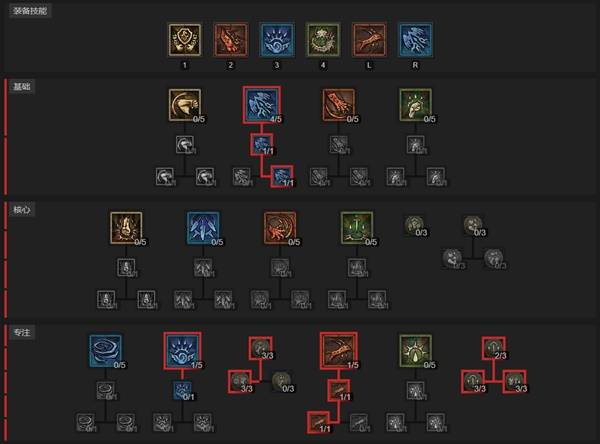Click the blue 4/5 skill in 基础 row
Viewport: 600px width, 444px height.
[262, 104]
